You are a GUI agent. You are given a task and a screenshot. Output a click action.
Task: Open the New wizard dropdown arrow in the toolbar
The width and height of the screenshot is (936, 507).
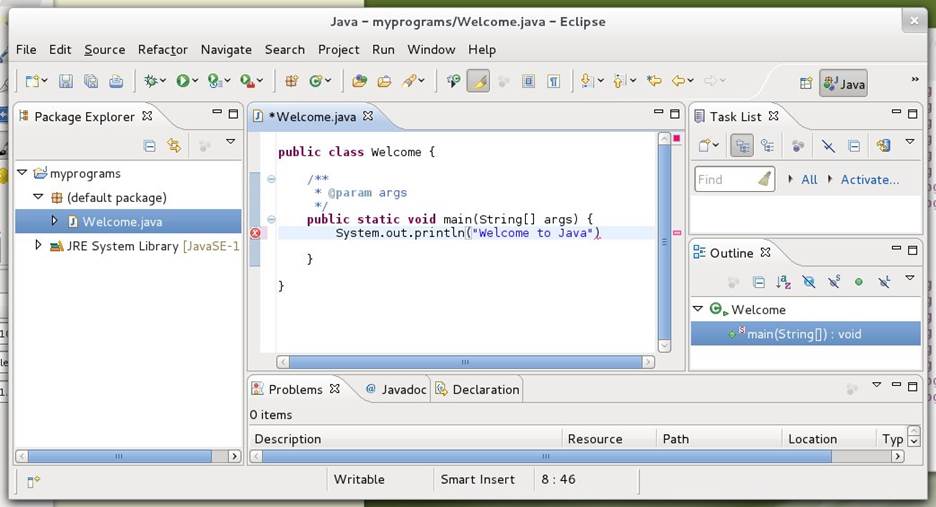tap(44, 81)
